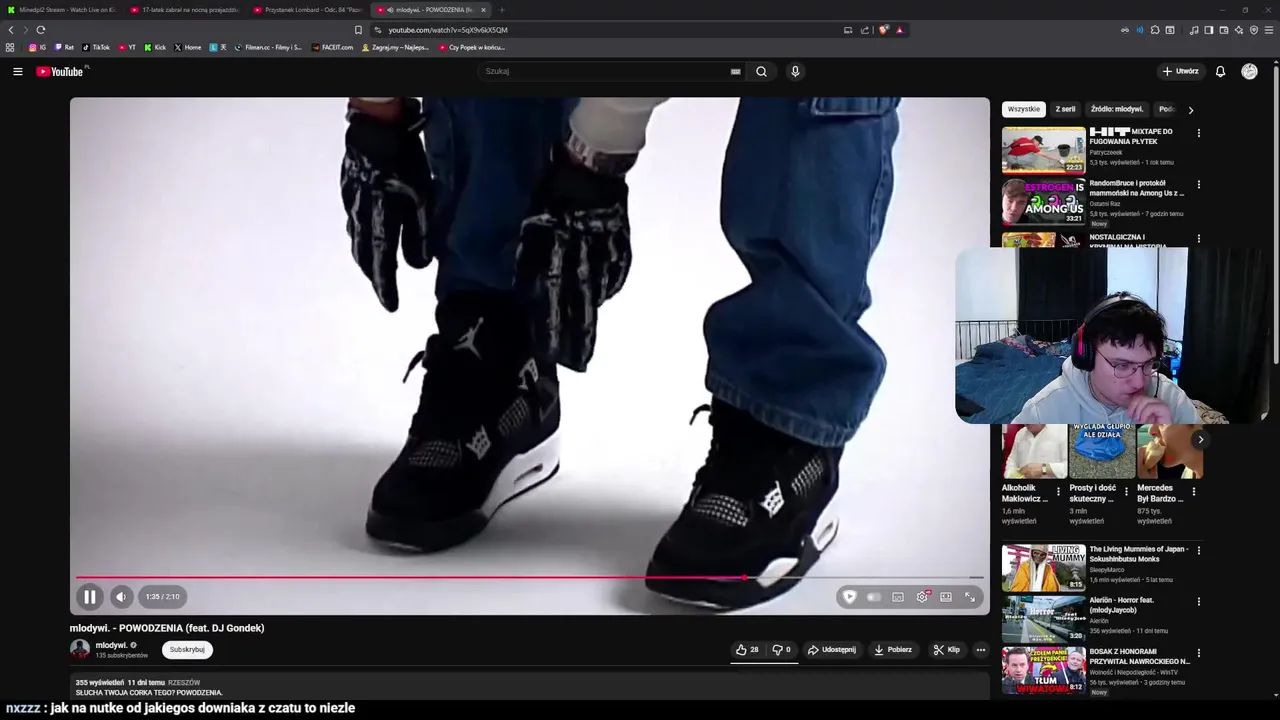Click the mlodywi. channel avatar
Image resolution: width=1280 pixels, height=720 pixels.
coord(80,649)
